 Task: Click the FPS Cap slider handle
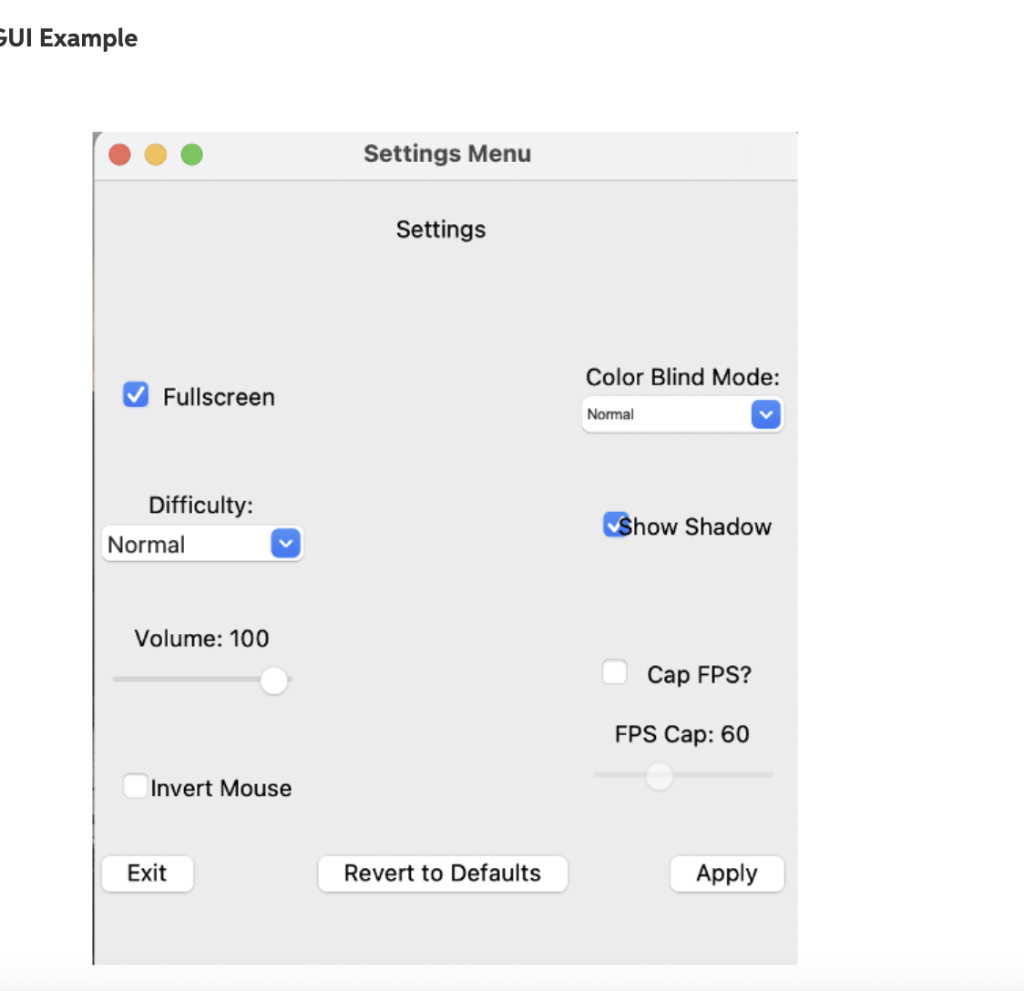pyautogui.click(x=659, y=776)
